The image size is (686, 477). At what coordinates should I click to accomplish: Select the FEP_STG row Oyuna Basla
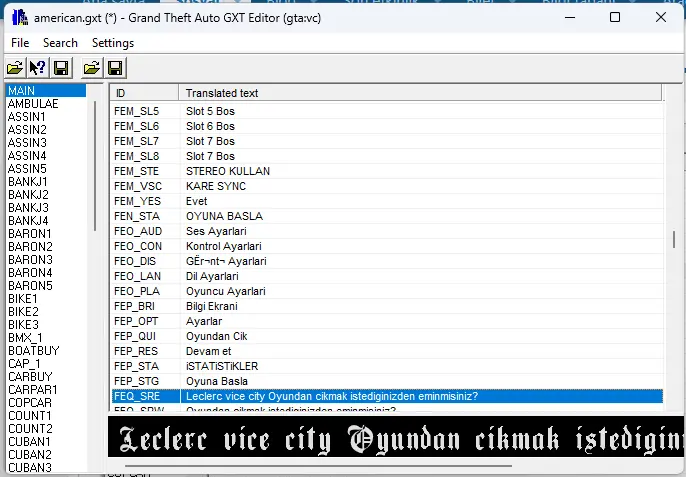[x=387, y=381]
